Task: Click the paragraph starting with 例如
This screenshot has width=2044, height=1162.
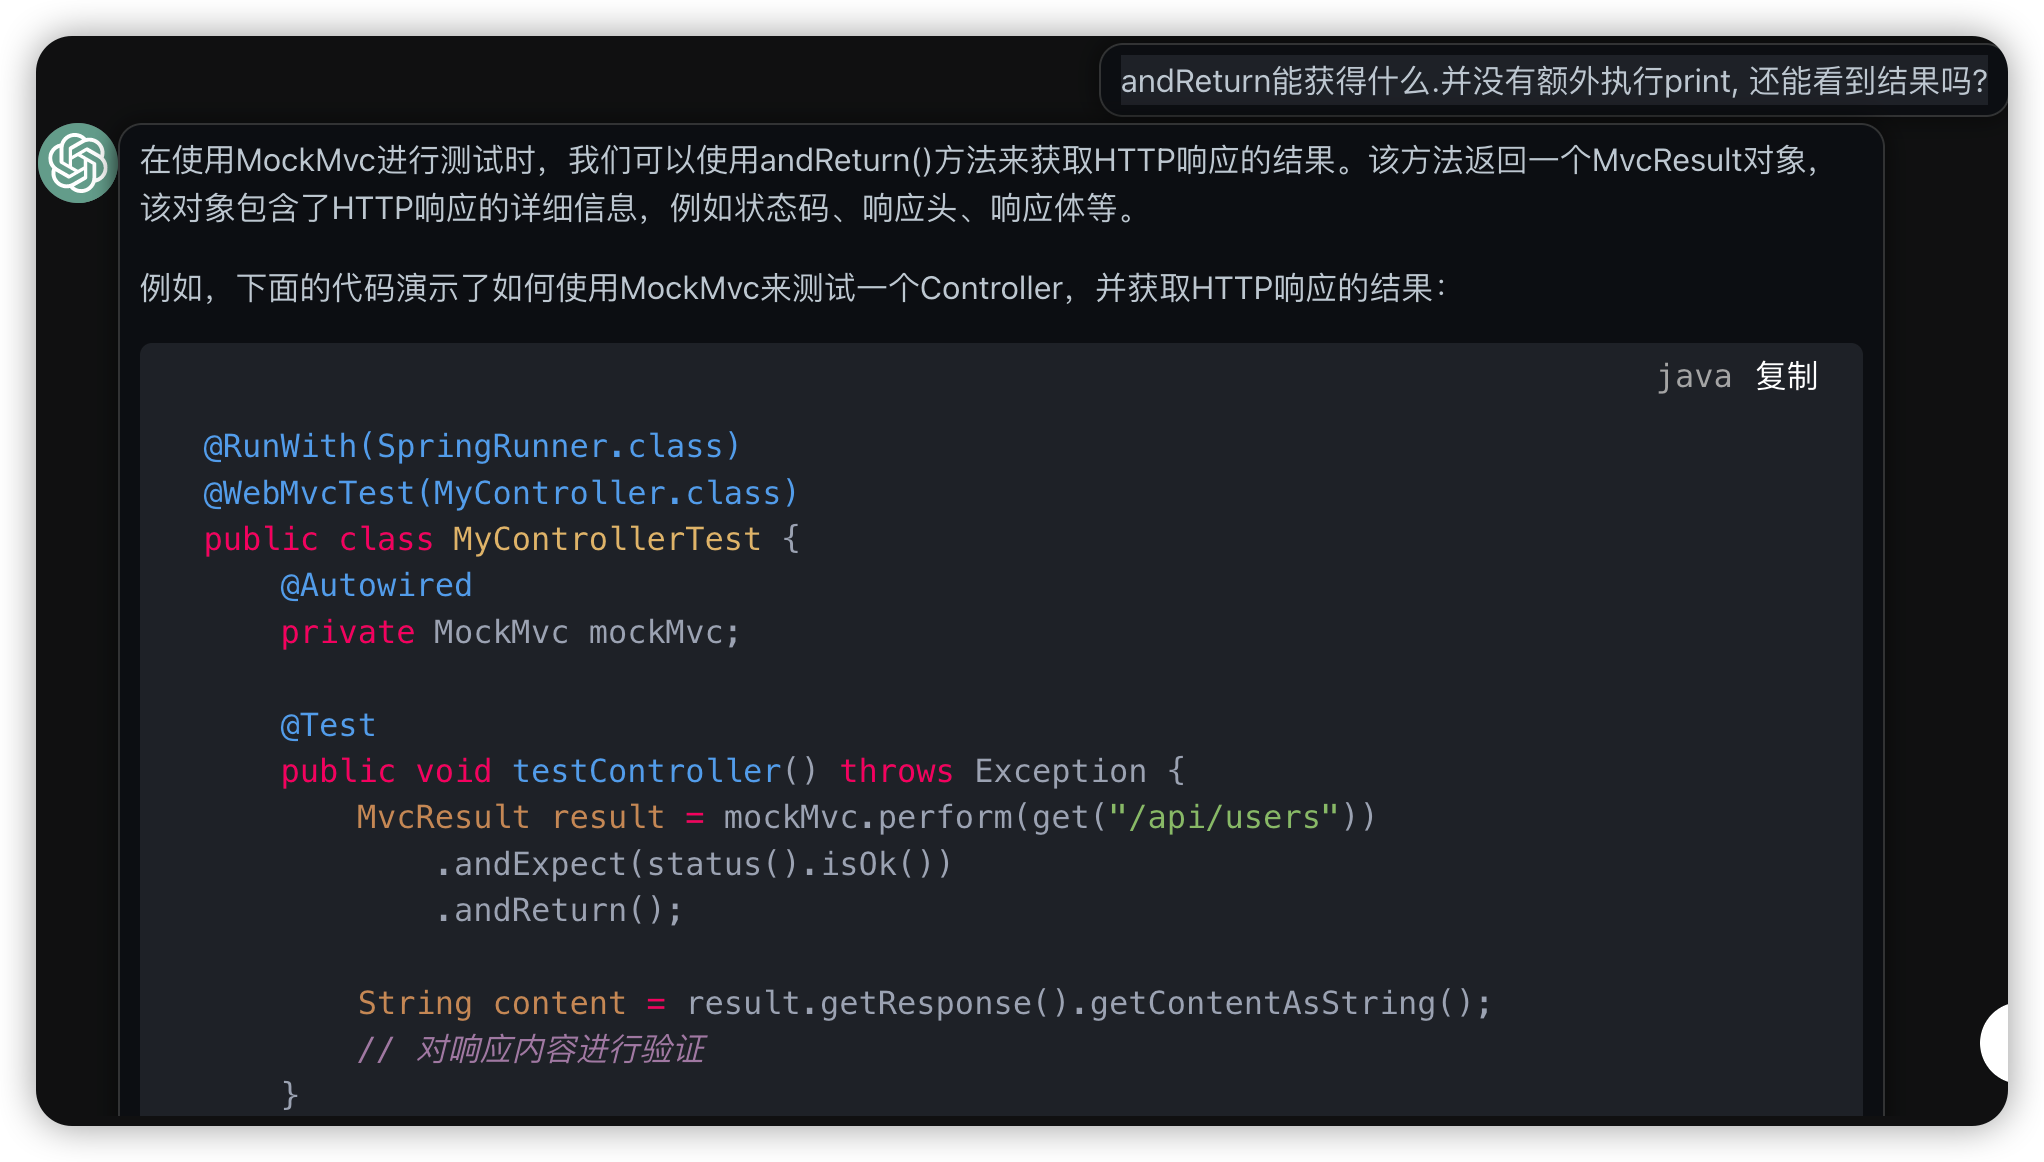Action: point(792,289)
